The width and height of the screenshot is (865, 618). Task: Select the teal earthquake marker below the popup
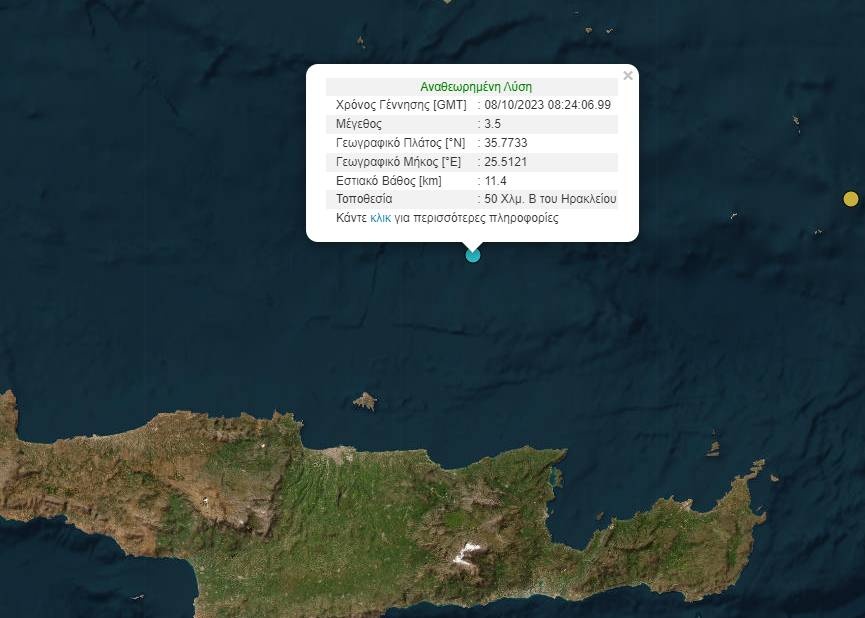(x=473, y=255)
